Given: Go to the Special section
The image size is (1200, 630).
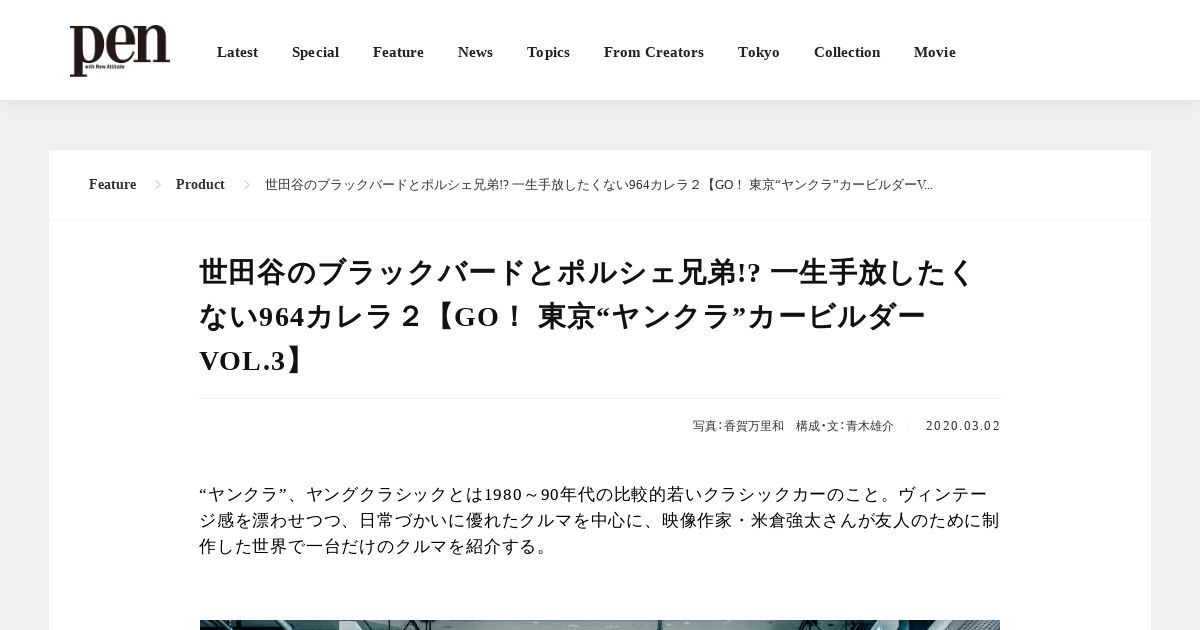Looking at the screenshot, I should coord(315,52).
